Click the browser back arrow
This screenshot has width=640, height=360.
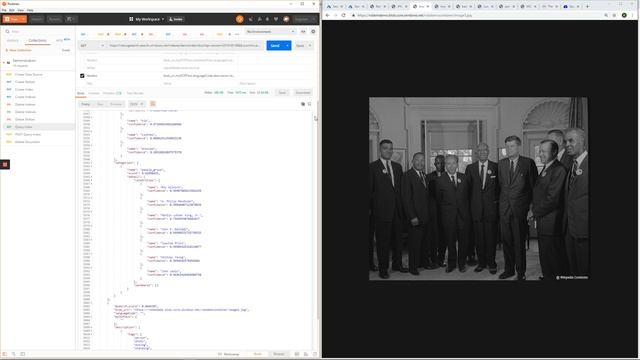(x=327, y=15)
